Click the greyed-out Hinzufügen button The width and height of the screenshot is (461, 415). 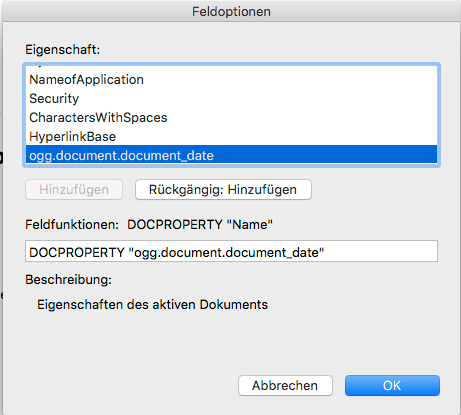[x=74, y=190]
